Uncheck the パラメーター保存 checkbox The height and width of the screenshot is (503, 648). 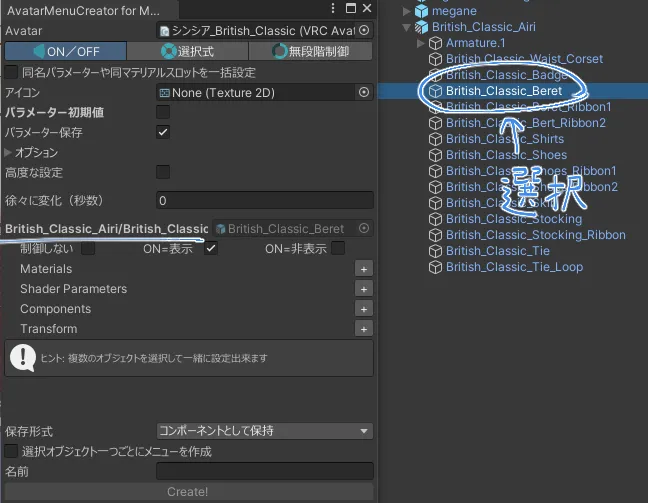(163, 132)
